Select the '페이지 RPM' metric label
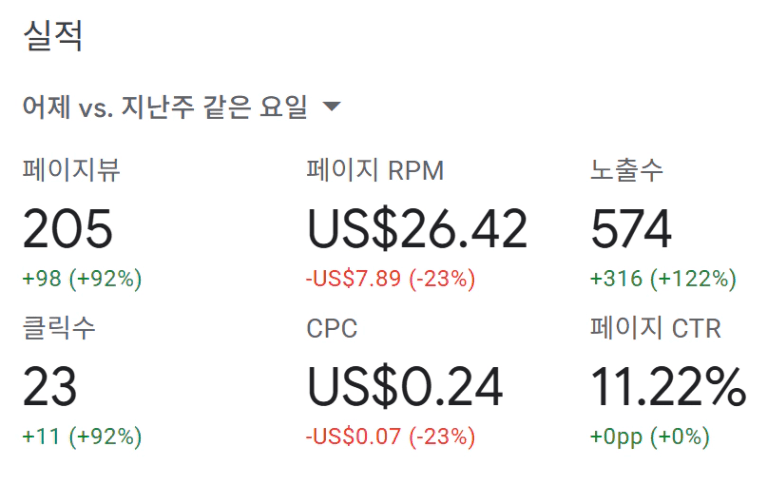 (375, 171)
